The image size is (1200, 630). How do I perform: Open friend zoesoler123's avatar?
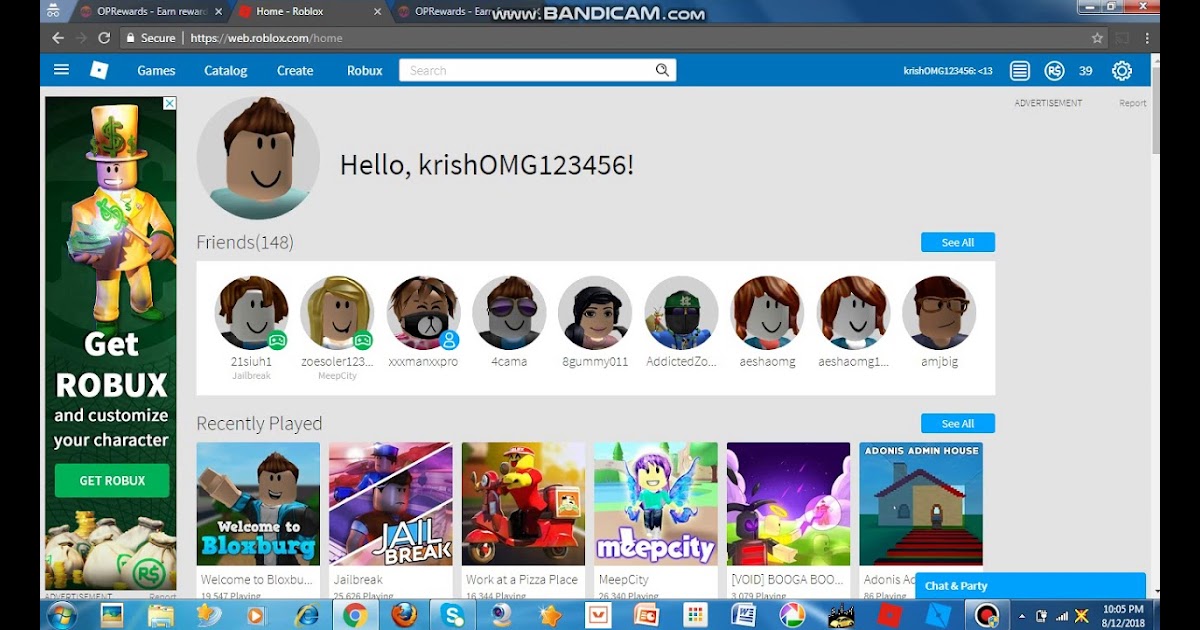(x=337, y=313)
